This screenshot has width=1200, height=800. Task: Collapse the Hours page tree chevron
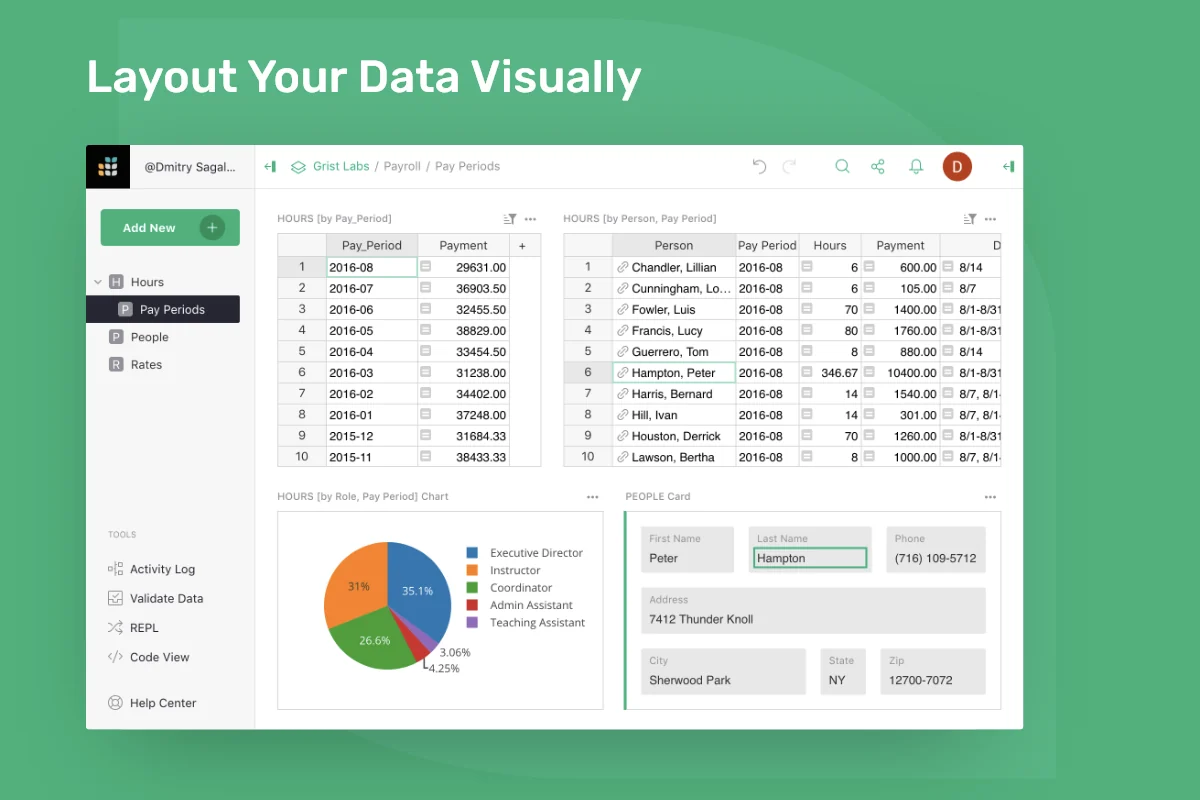click(x=97, y=282)
